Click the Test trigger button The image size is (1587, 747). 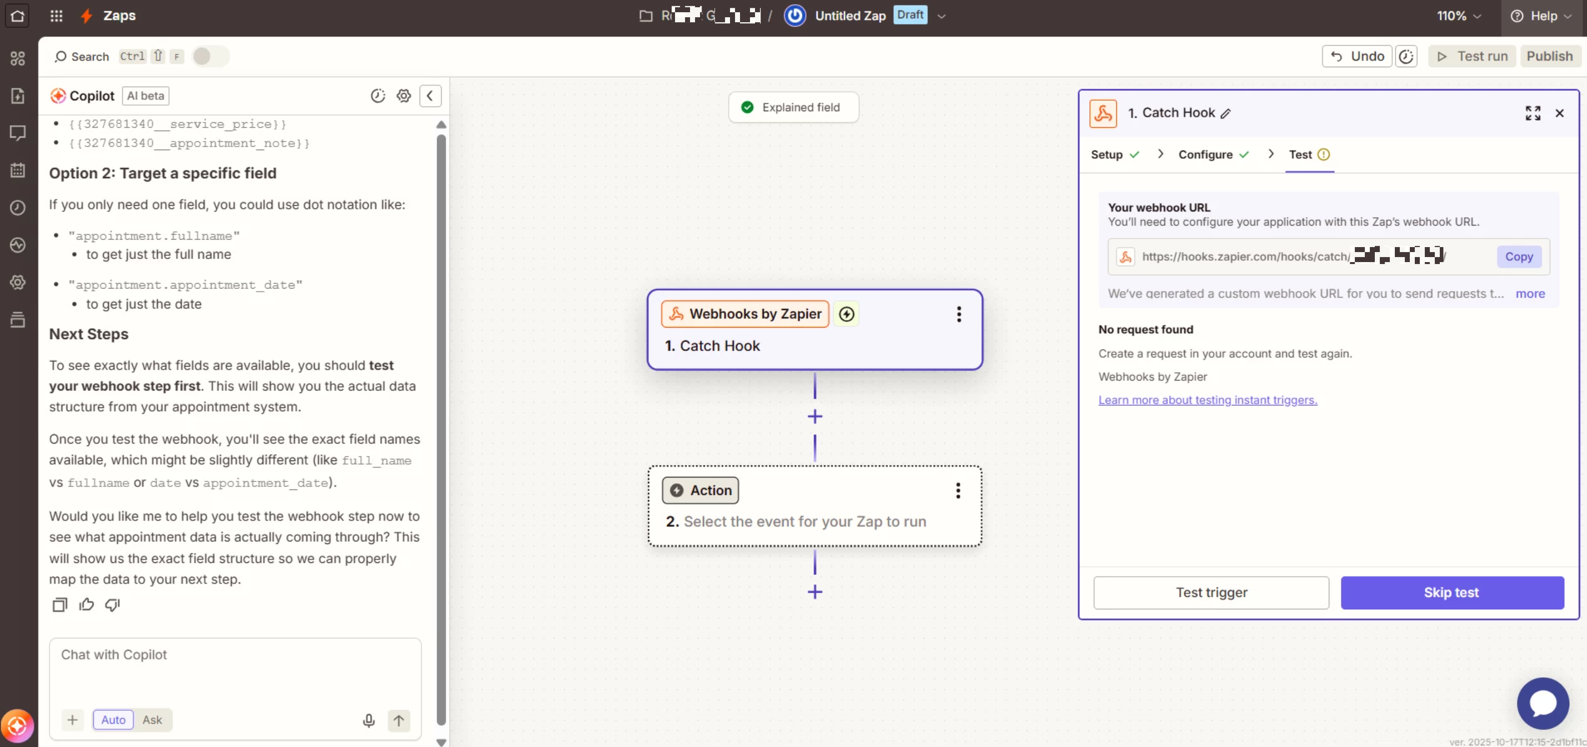[1211, 593]
